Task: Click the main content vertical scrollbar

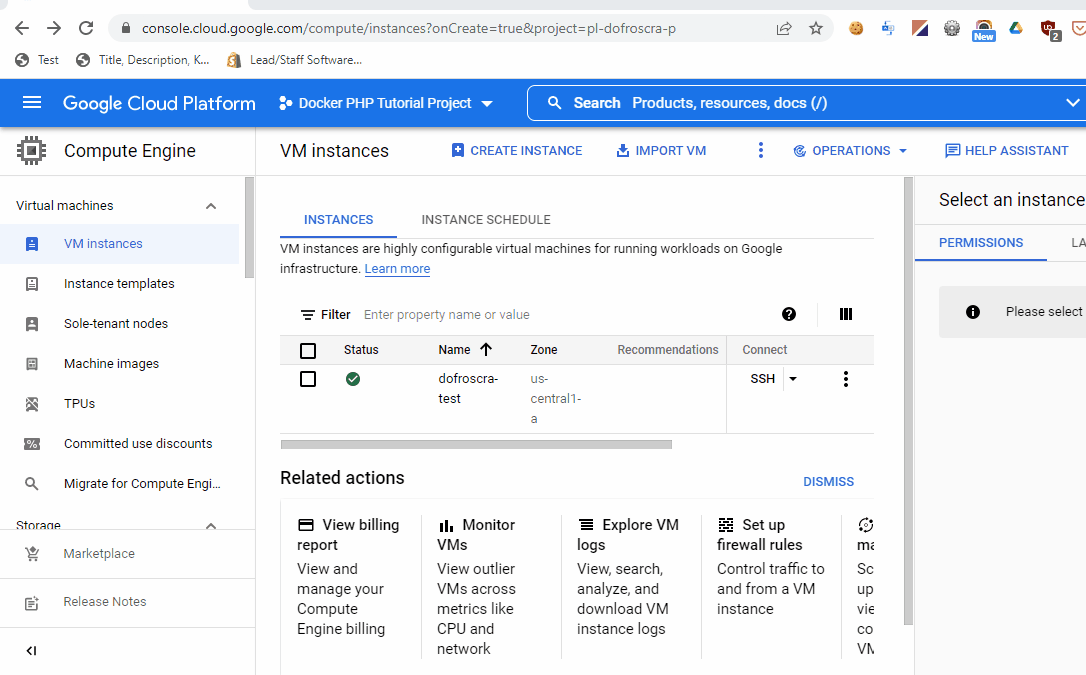Action: click(909, 402)
